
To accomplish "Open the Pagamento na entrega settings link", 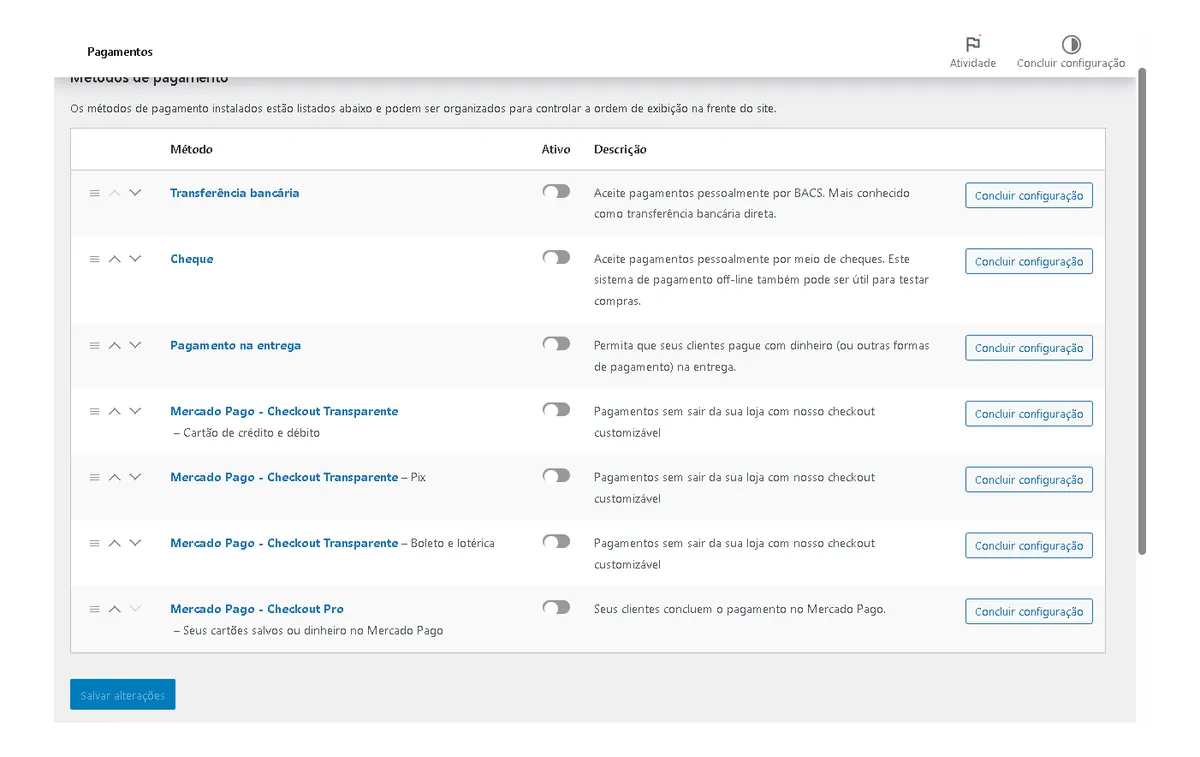I will click(x=235, y=344).
